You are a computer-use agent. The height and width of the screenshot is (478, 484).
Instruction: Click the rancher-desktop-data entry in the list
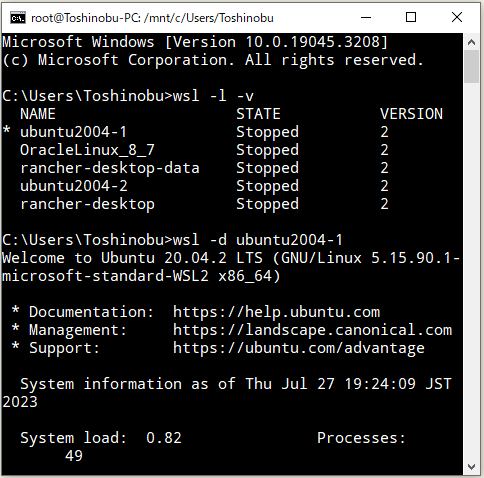point(110,168)
